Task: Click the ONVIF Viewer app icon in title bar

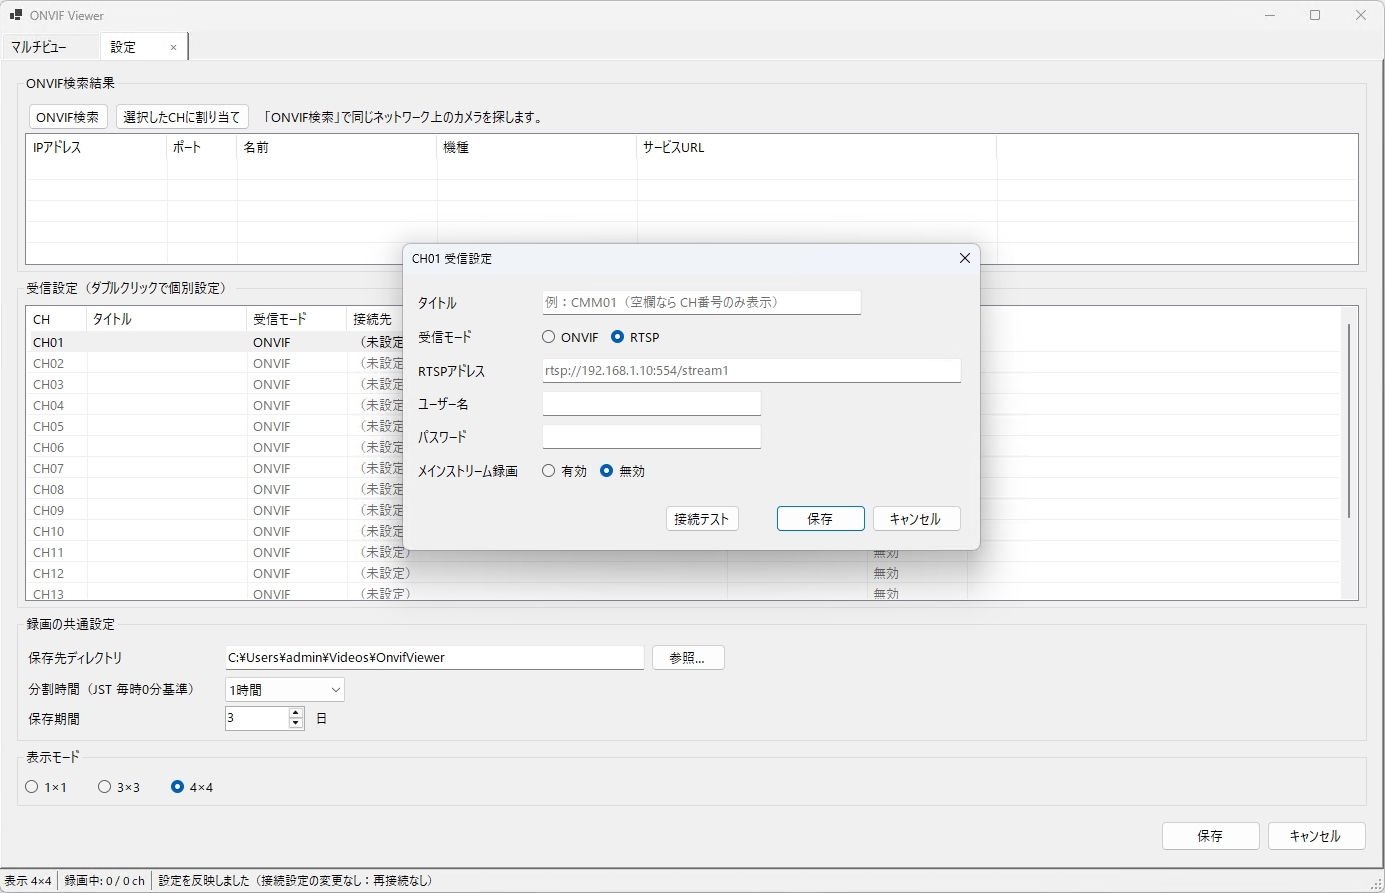Action: point(16,15)
